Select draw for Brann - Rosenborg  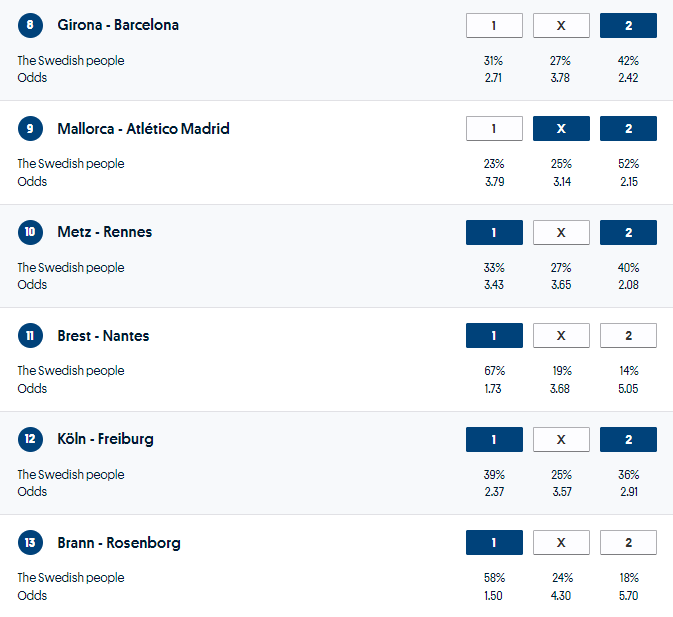tap(561, 543)
